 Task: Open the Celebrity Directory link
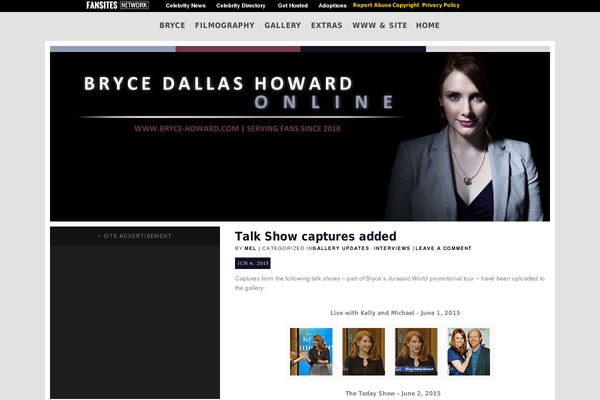[x=241, y=6]
